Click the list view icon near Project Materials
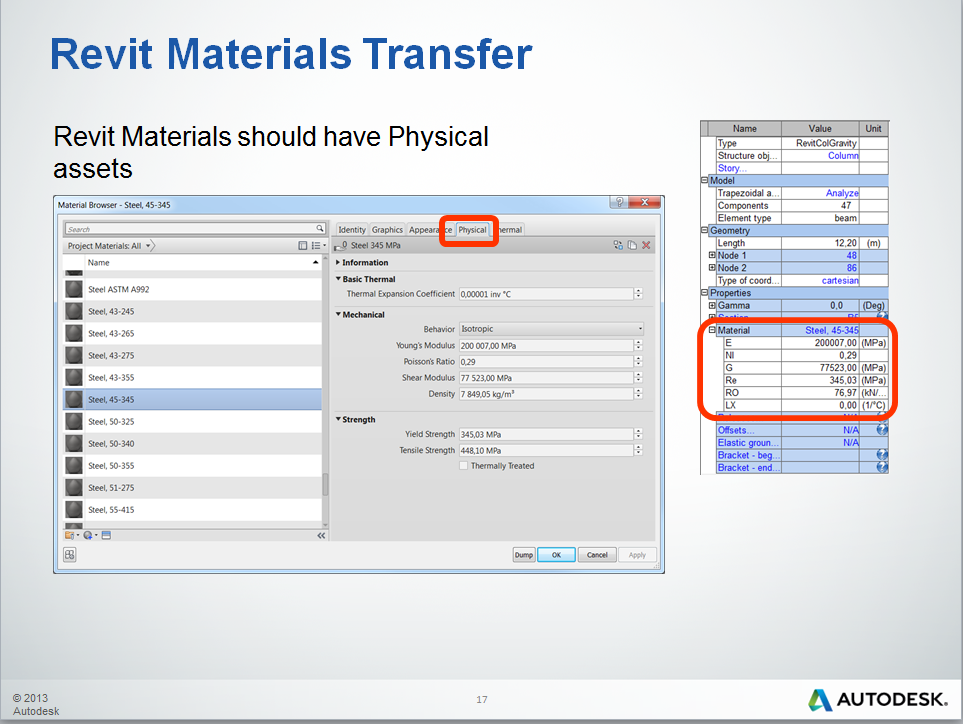 coord(317,245)
